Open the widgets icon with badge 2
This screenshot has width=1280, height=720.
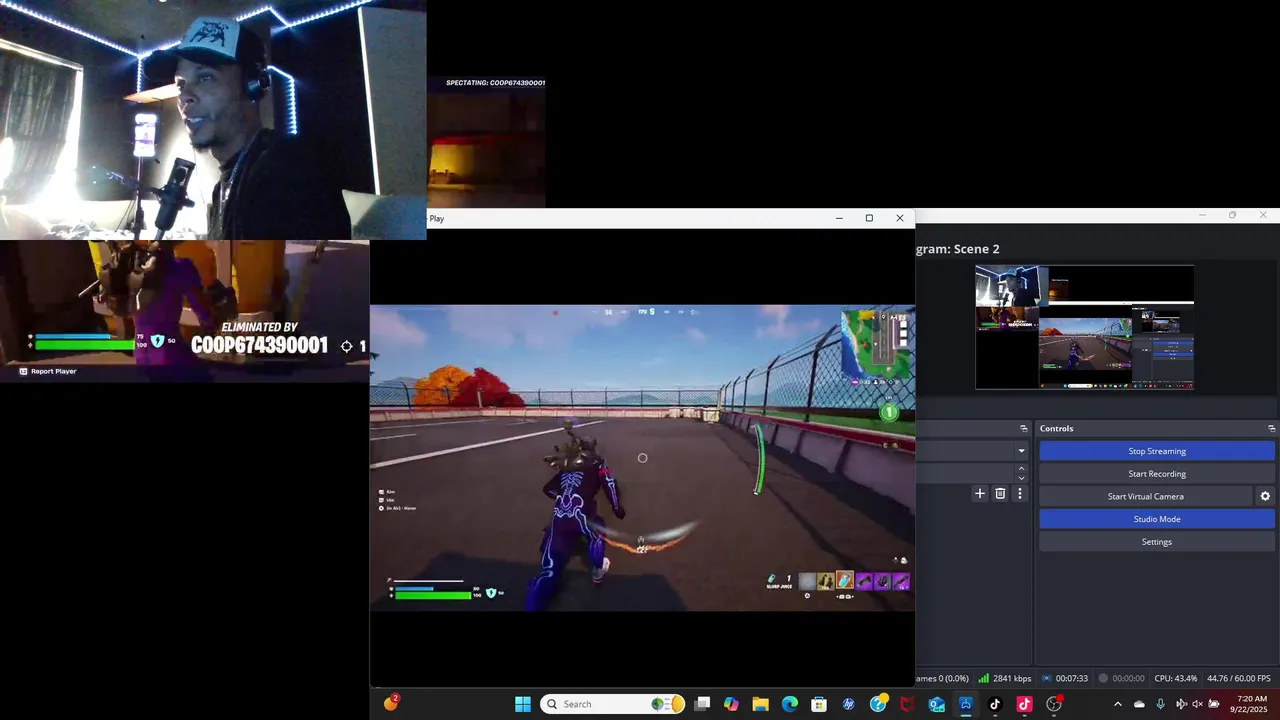[x=391, y=703]
